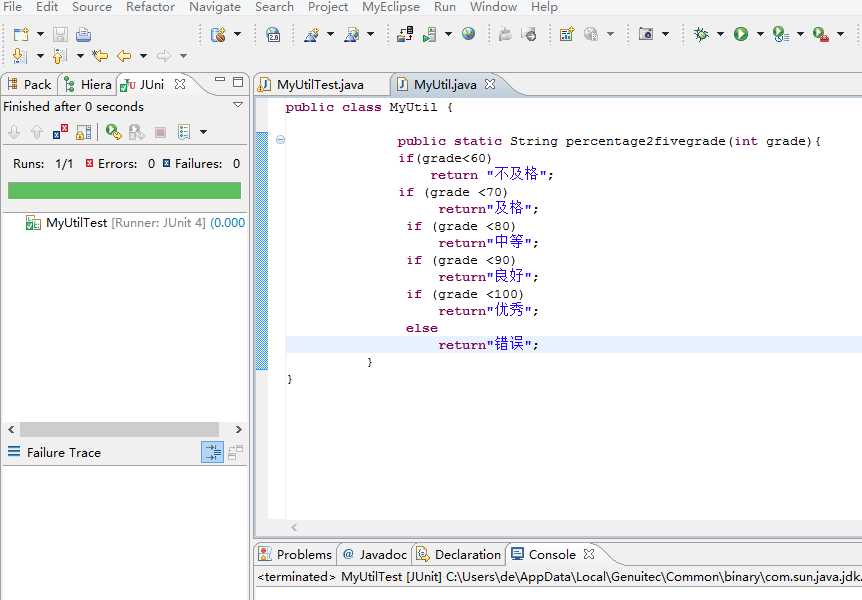Open the Back navigation history dropdown

[143, 56]
